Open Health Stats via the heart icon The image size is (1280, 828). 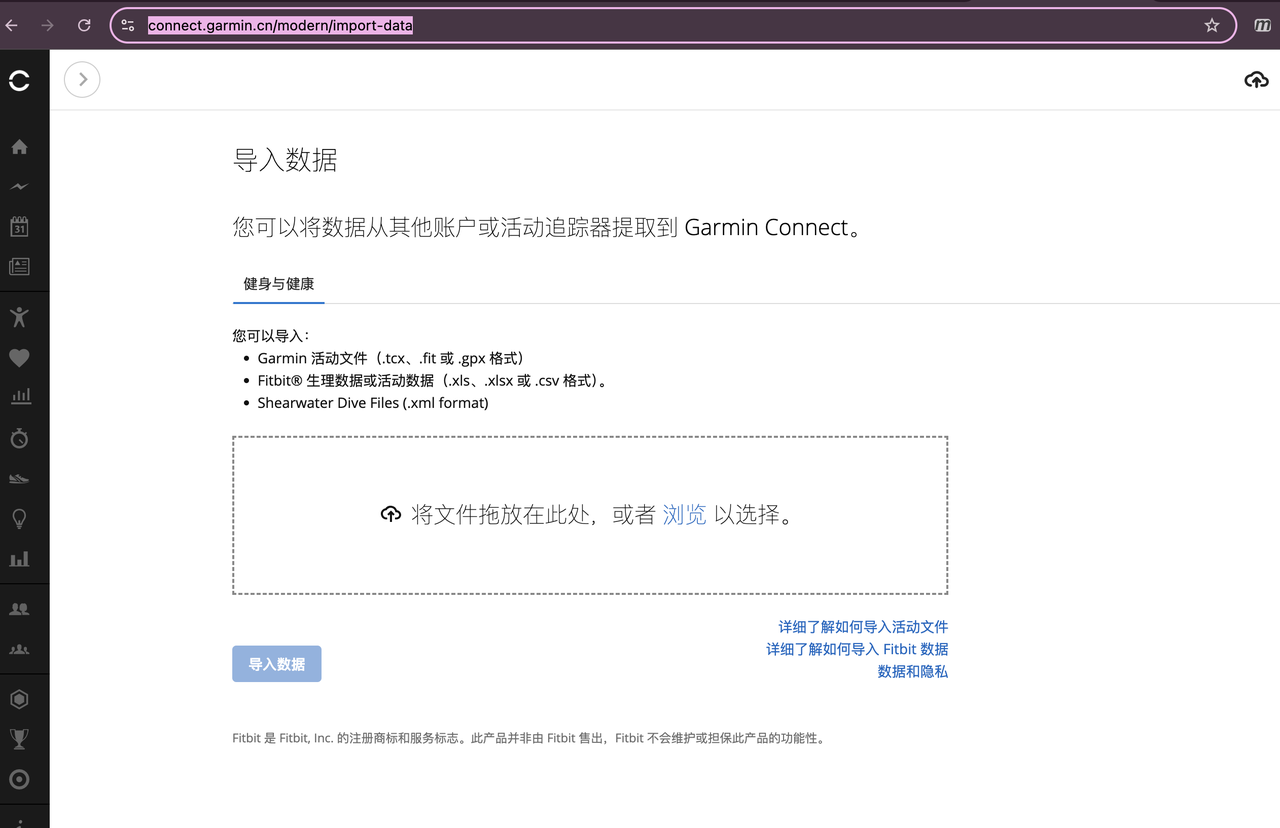tap(19, 357)
